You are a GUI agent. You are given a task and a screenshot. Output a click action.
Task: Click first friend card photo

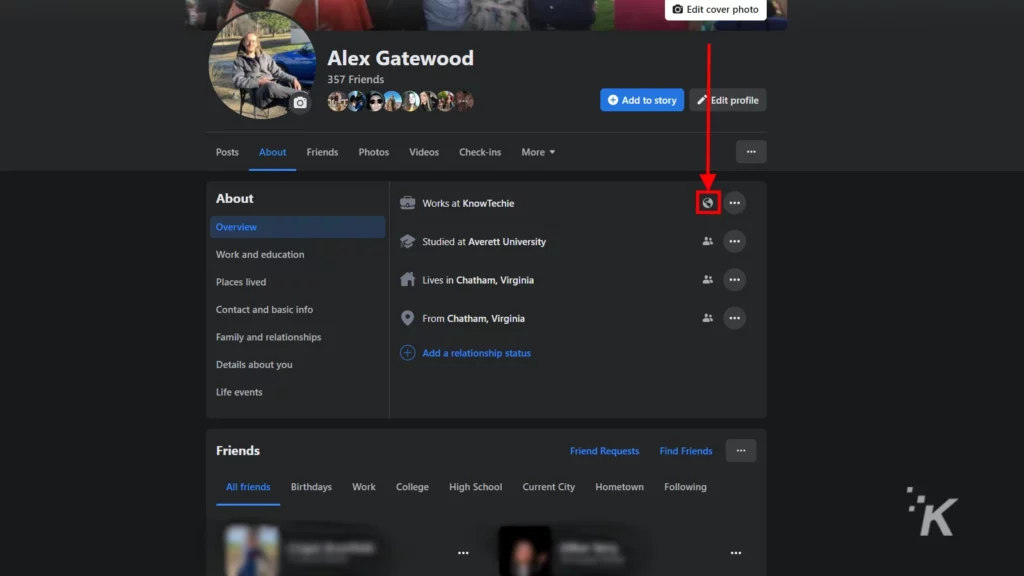251,551
